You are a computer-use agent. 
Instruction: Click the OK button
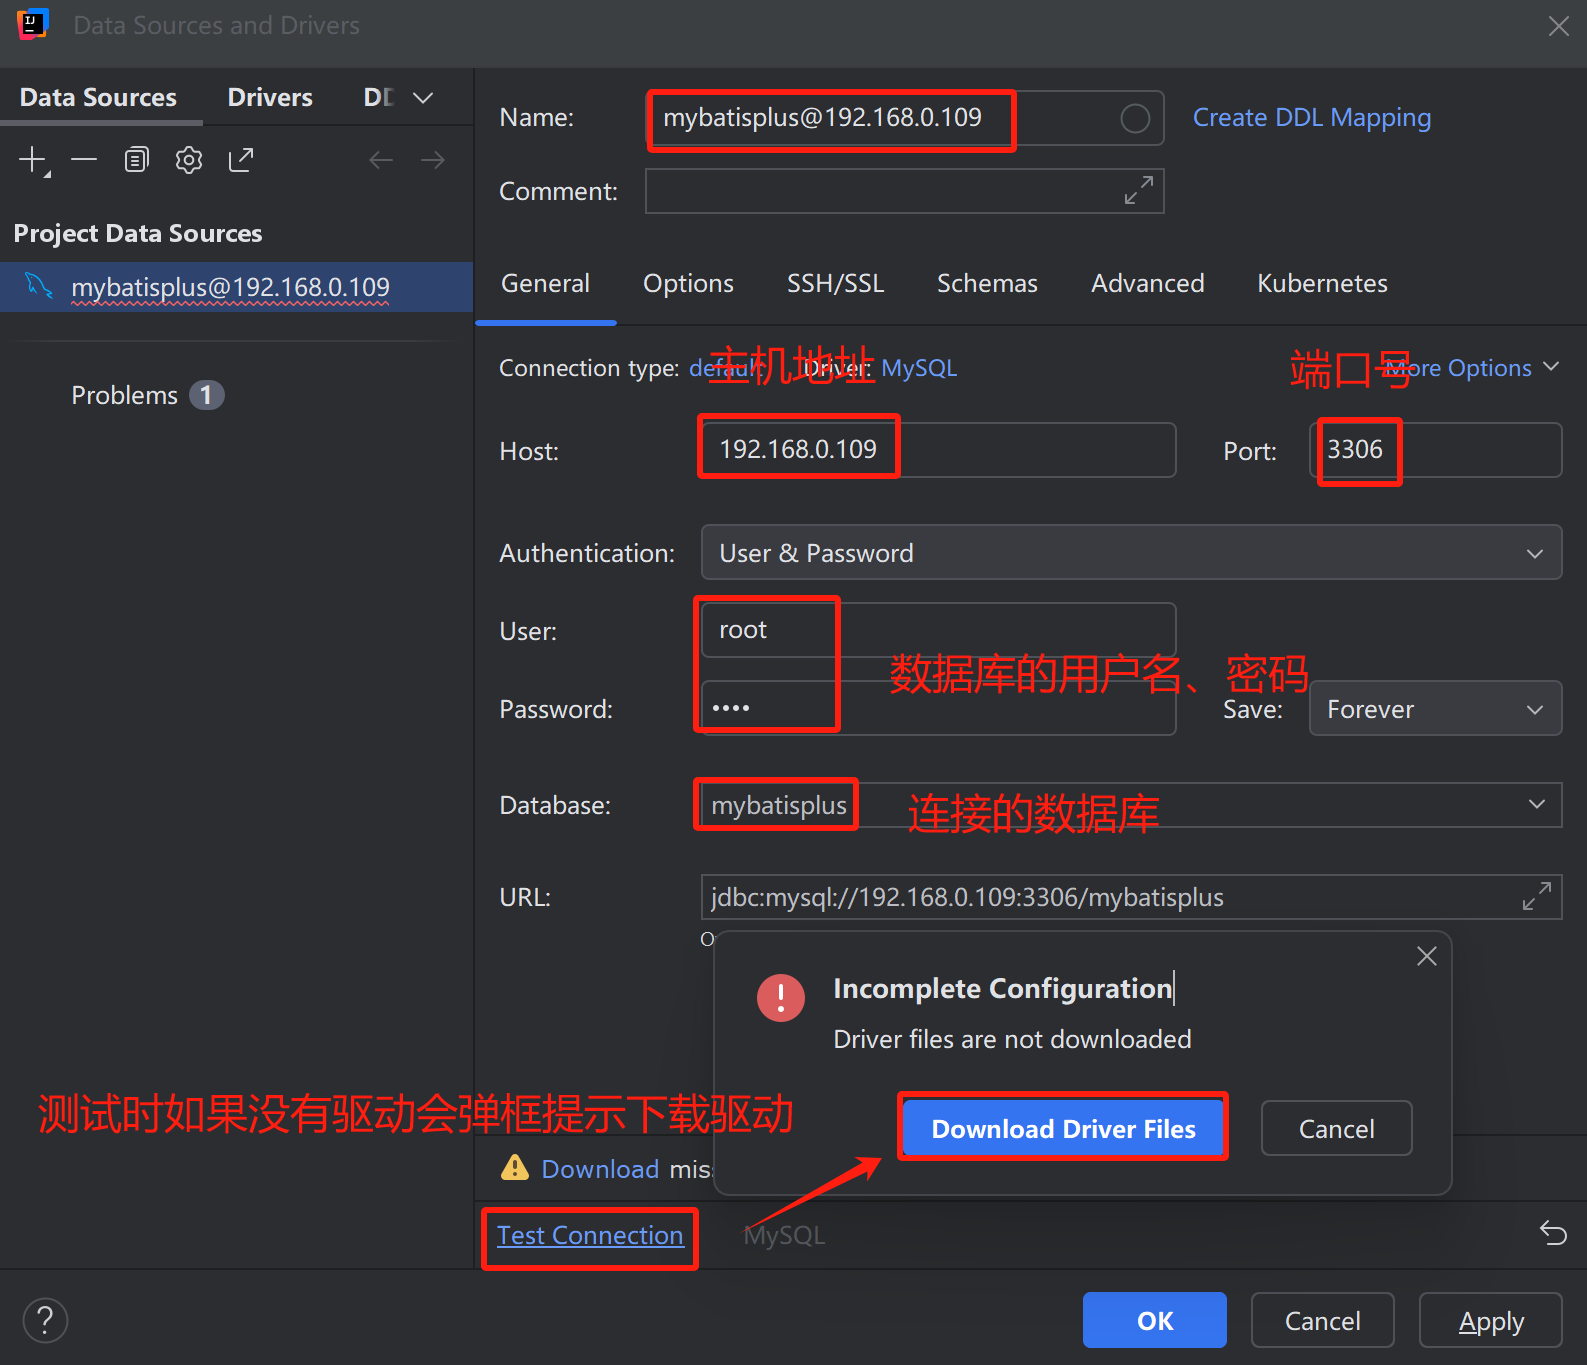1155,1320
